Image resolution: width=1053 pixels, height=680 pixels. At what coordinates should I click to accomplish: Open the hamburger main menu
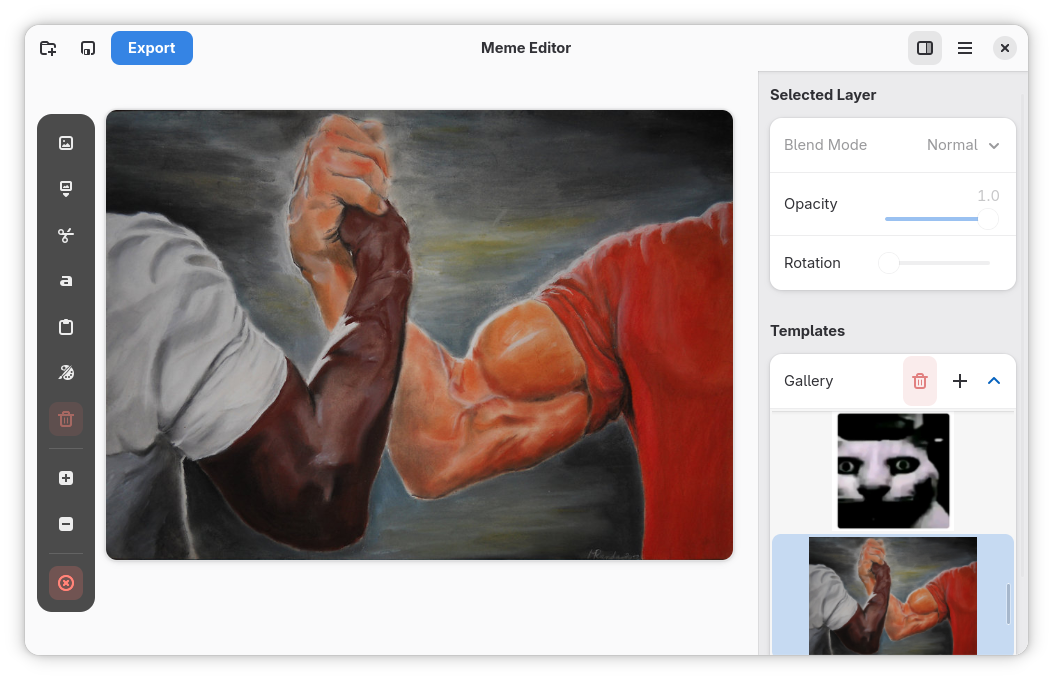coord(965,48)
